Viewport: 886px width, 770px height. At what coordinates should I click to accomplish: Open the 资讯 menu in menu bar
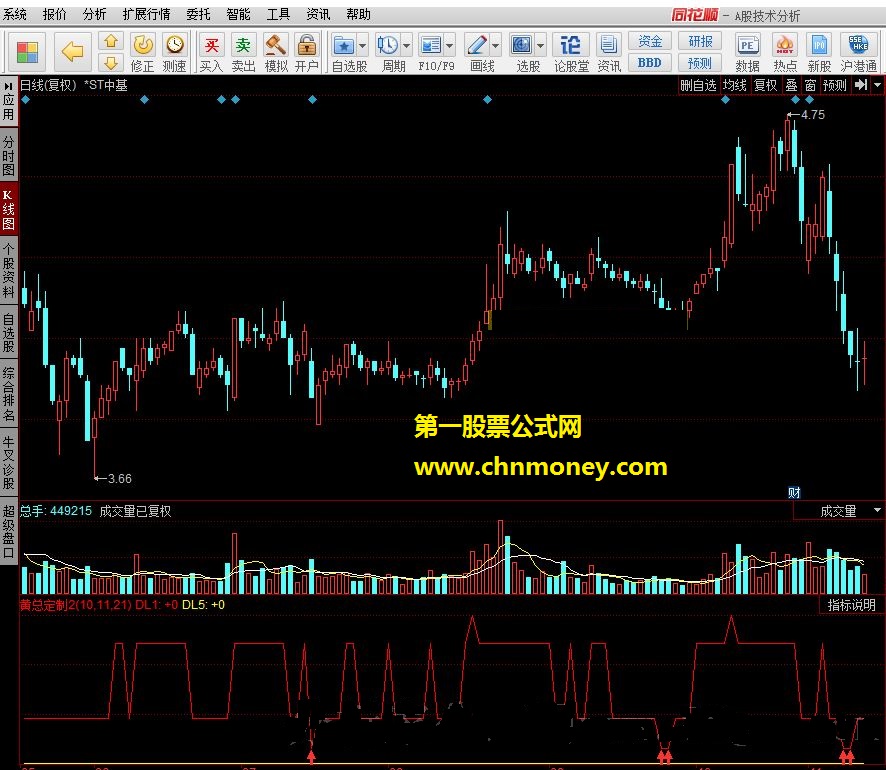click(318, 14)
